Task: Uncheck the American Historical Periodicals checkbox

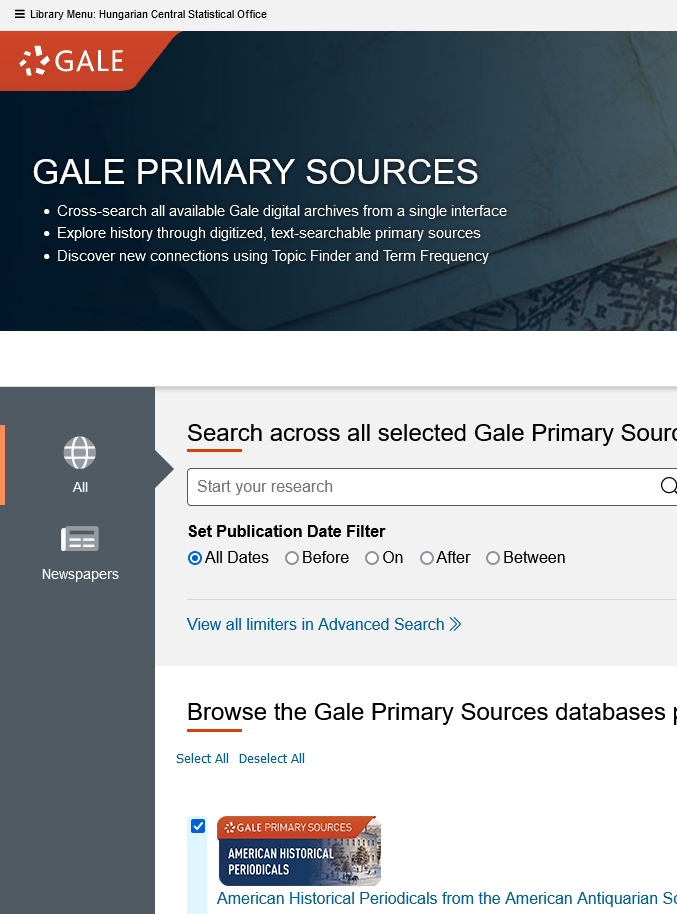Action: (197, 825)
